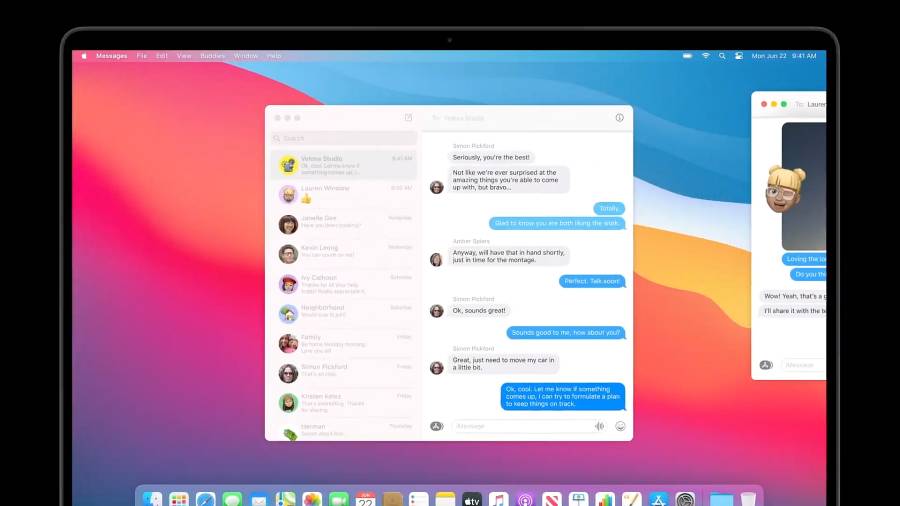
Task: Click the Search field in Messages sidebar
Action: tap(344, 138)
